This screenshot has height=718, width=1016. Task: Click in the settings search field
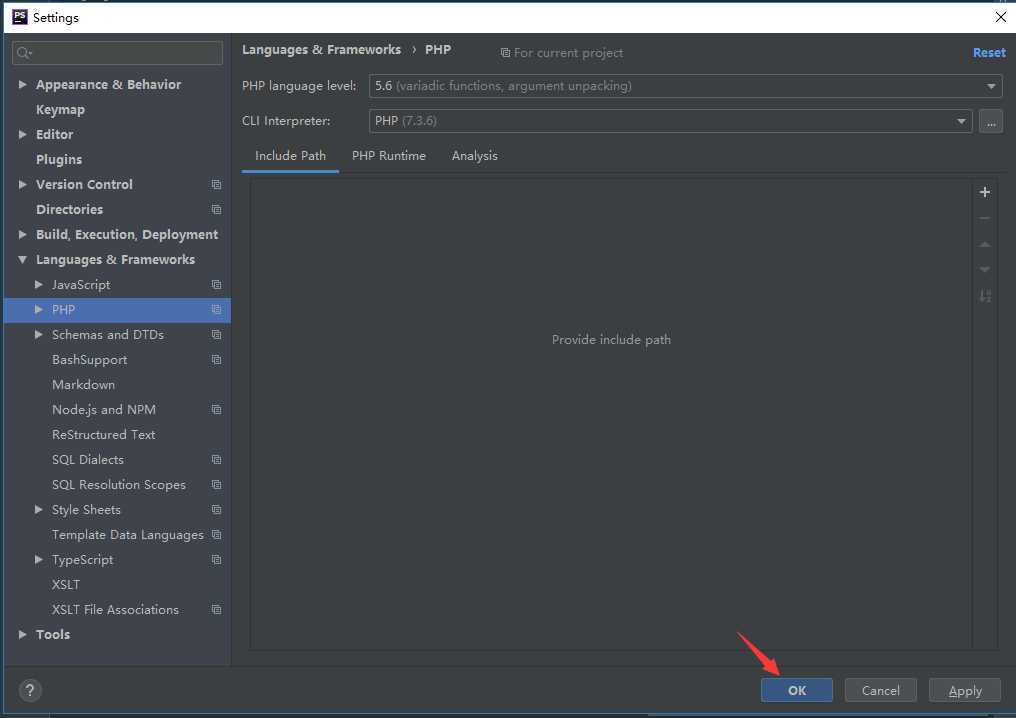click(x=117, y=53)
